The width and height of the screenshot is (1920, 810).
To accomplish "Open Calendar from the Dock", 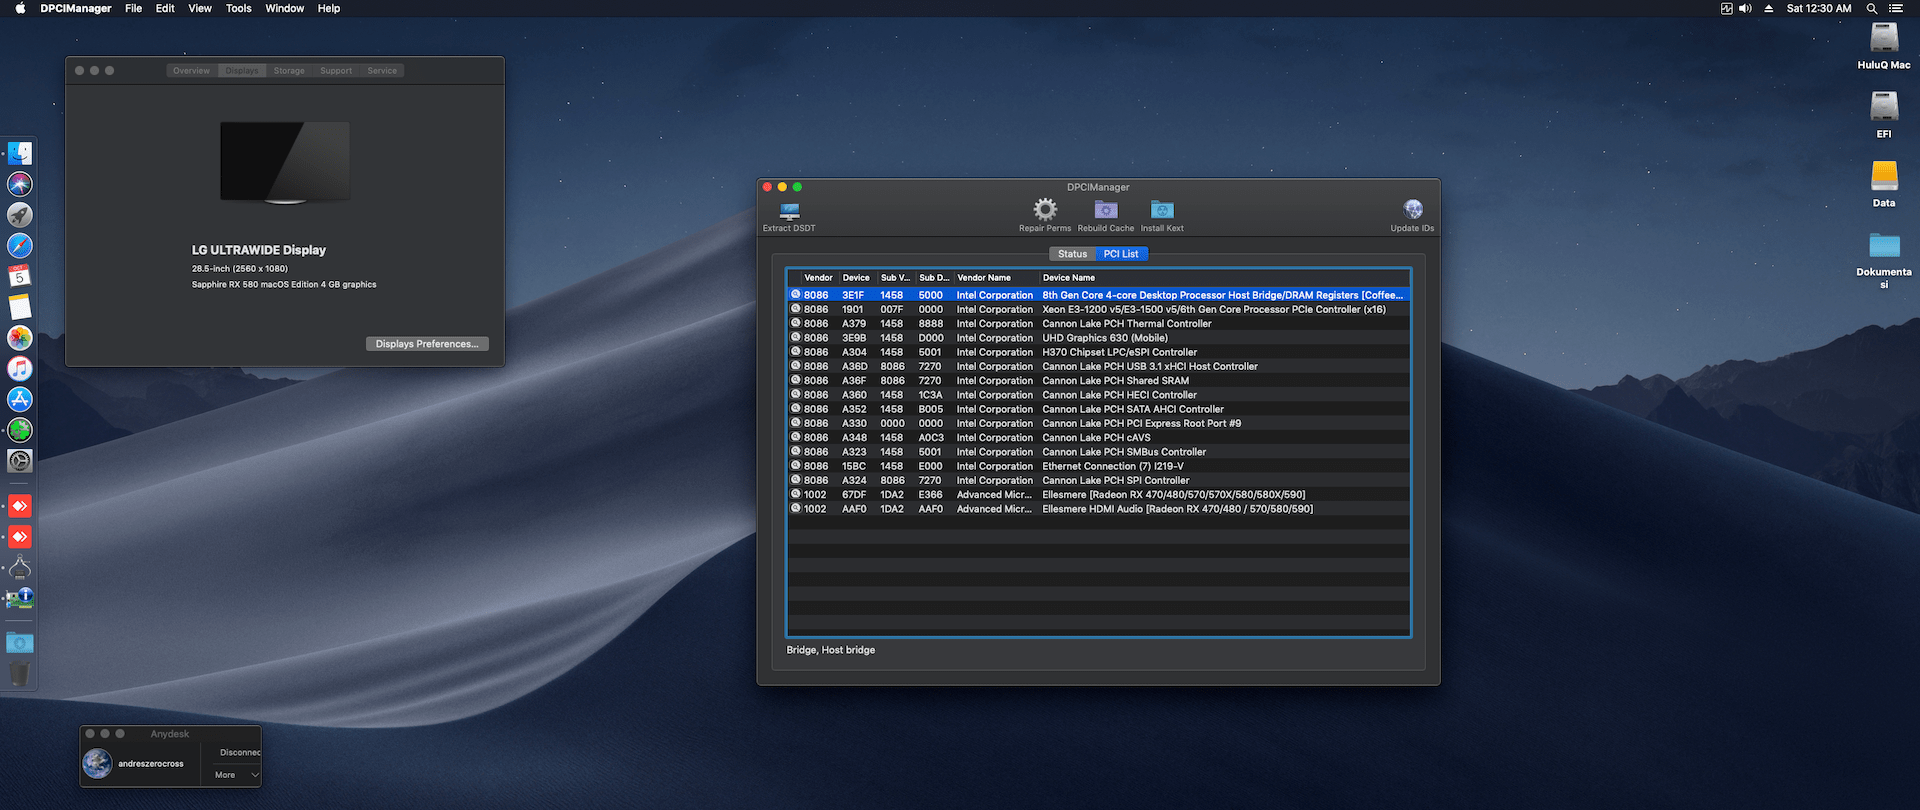I will 20,276.
